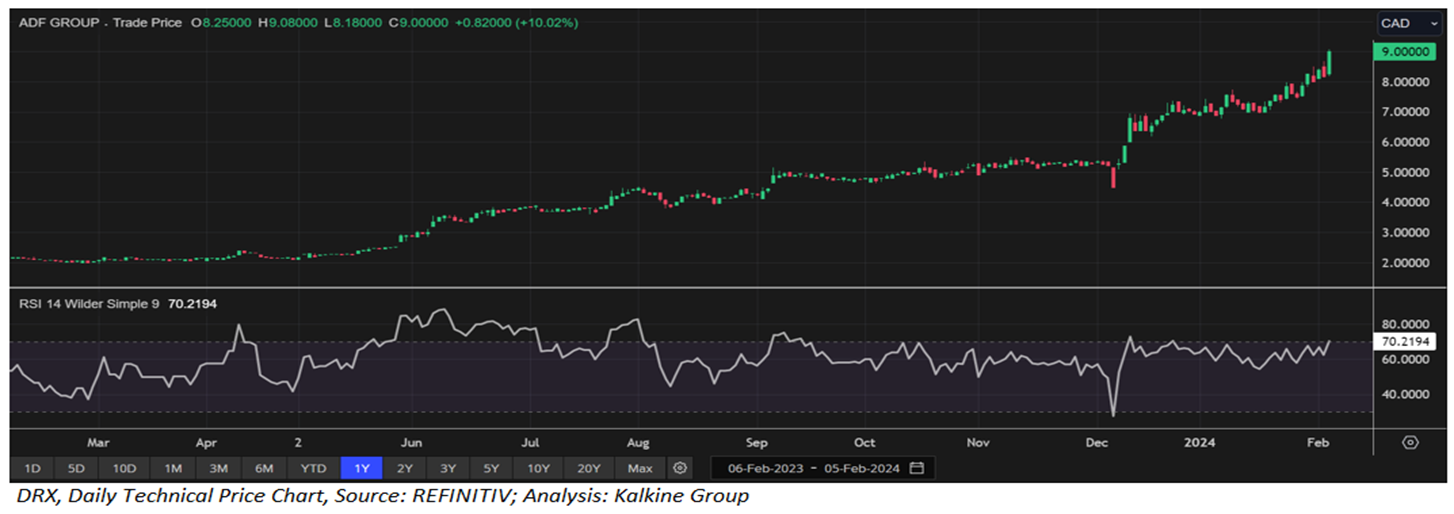Switch to YTD time range
This screenshot has width=1454, height=514.
314,468
